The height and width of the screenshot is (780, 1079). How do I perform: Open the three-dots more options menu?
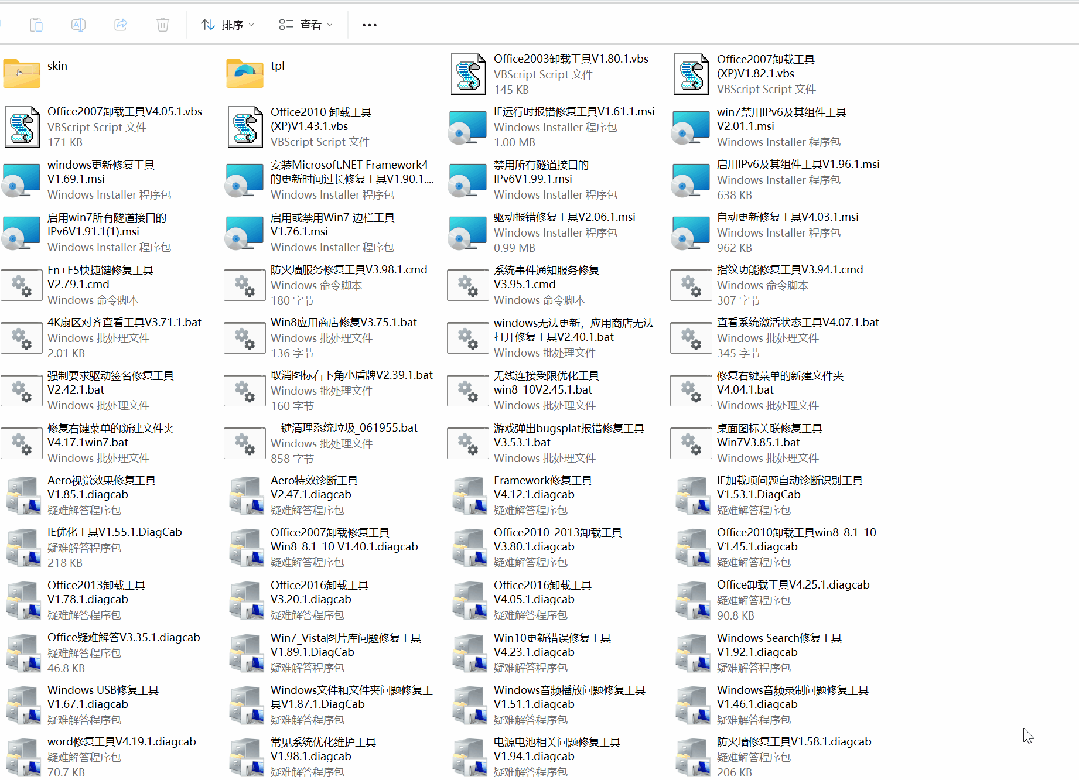pyautogui.click(x=369, y=24)
